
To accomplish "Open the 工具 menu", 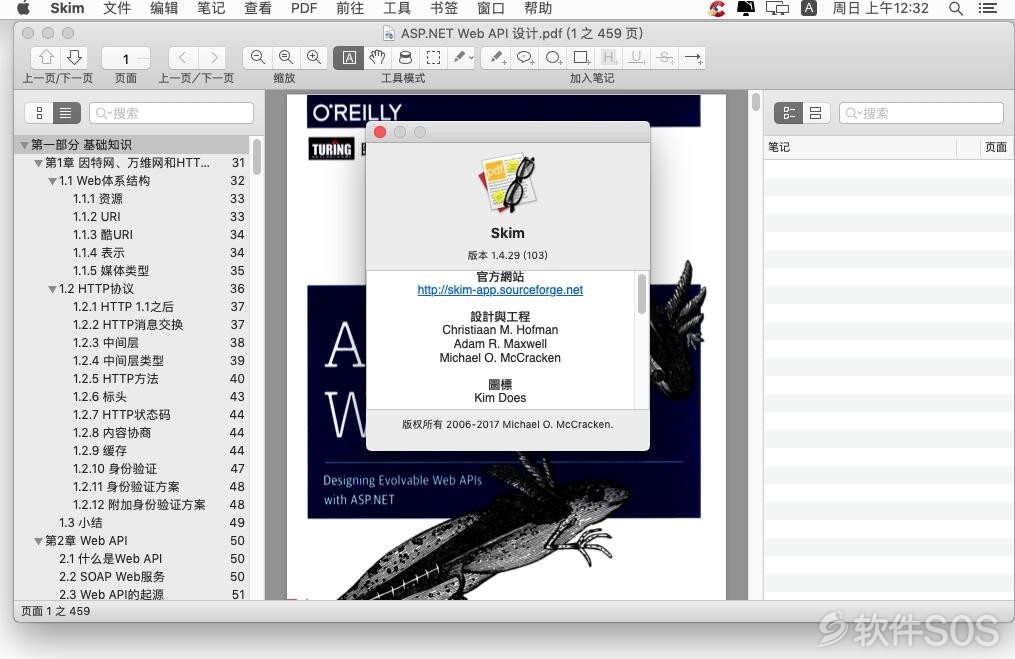I will (x=397, y=8).
